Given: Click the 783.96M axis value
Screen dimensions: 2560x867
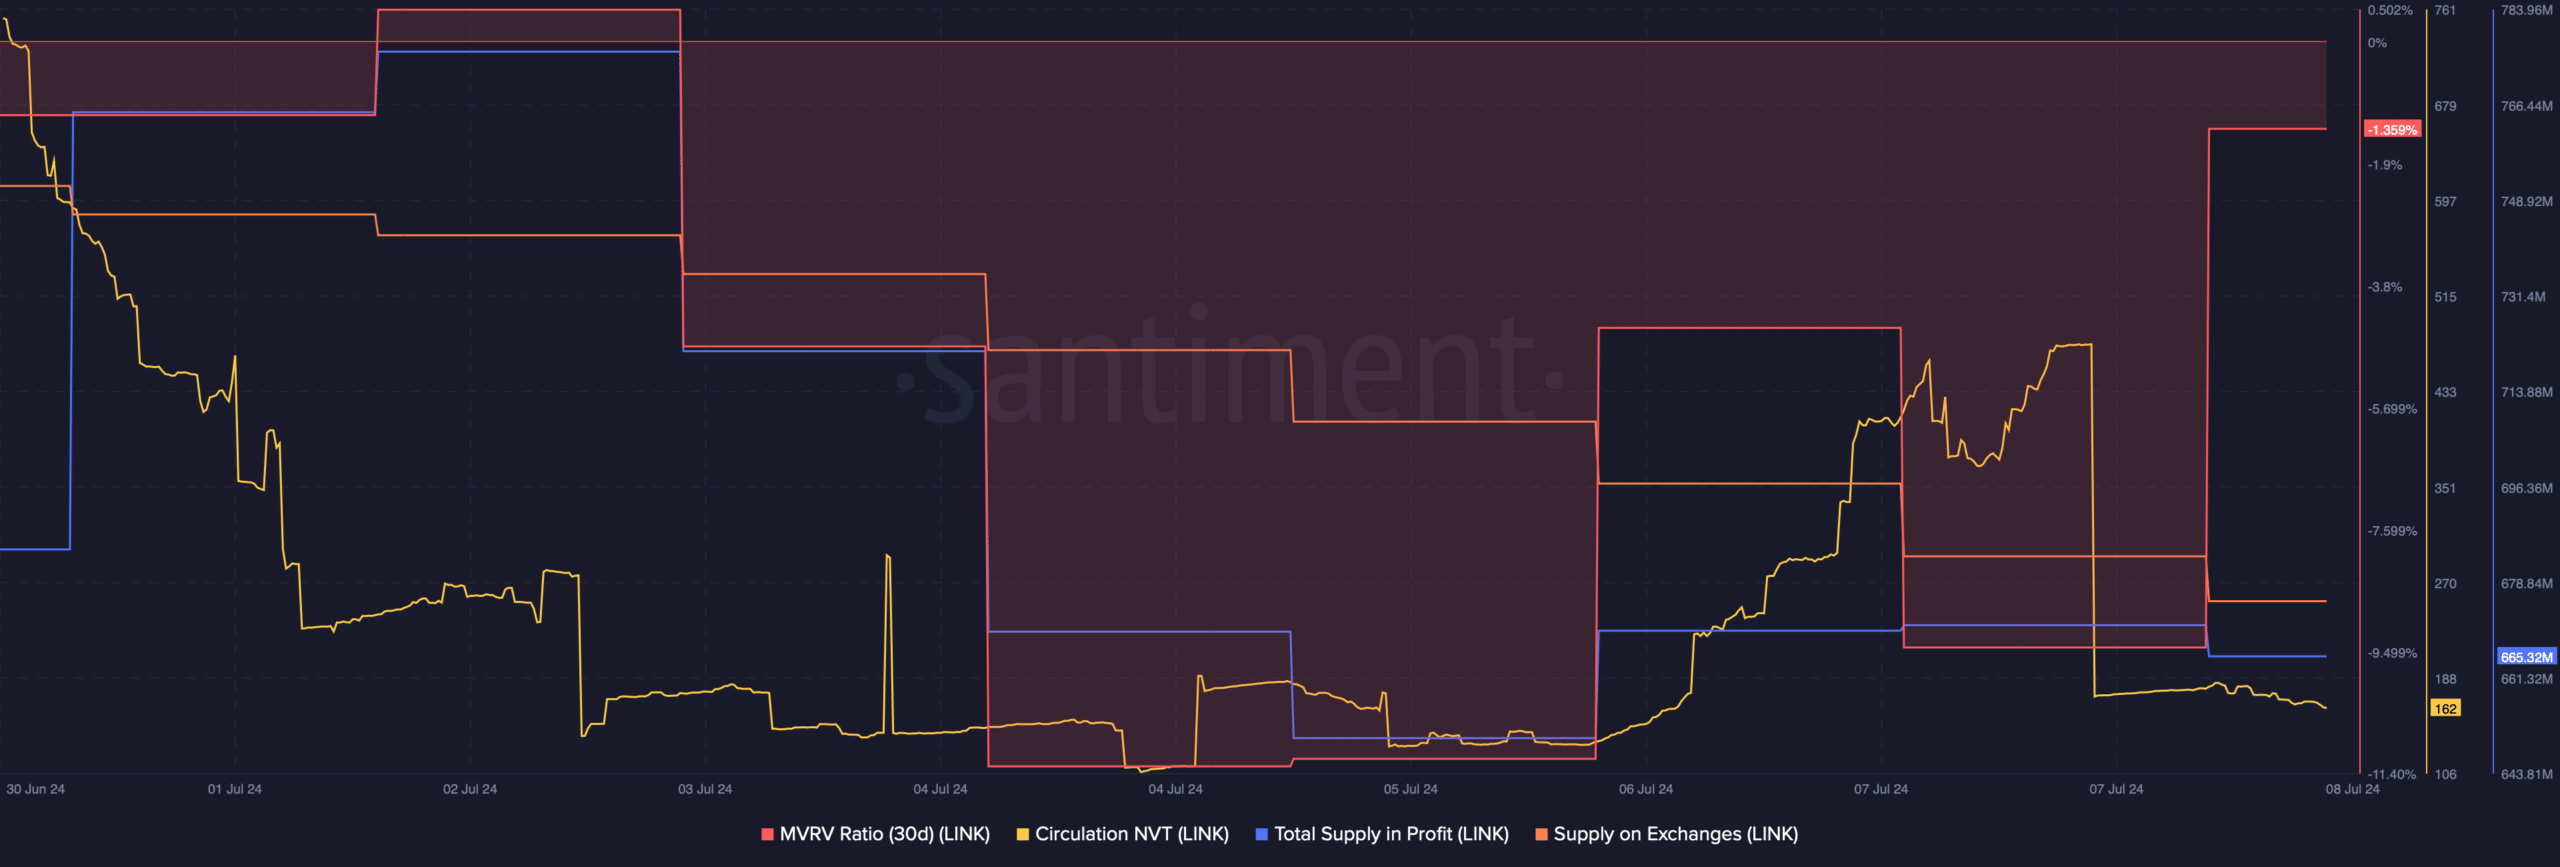Looking at the screenshot, I should tap(2526, 10).
